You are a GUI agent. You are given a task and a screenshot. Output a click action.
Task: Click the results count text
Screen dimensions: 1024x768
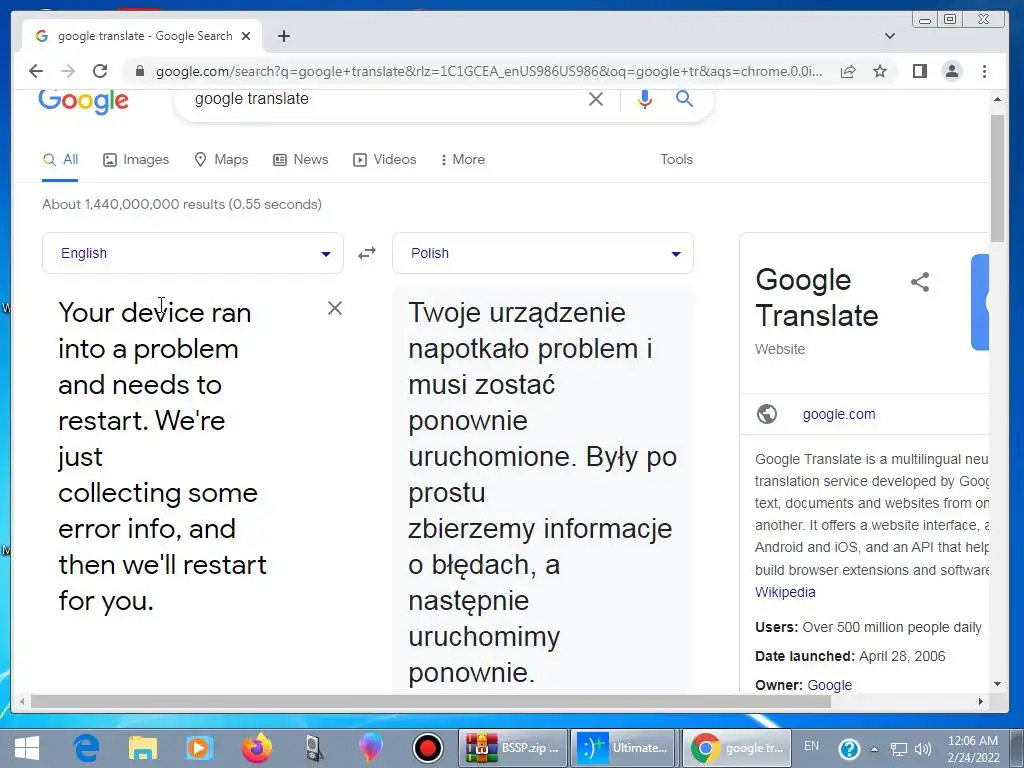pyautogui.click(x=182, y=204)
